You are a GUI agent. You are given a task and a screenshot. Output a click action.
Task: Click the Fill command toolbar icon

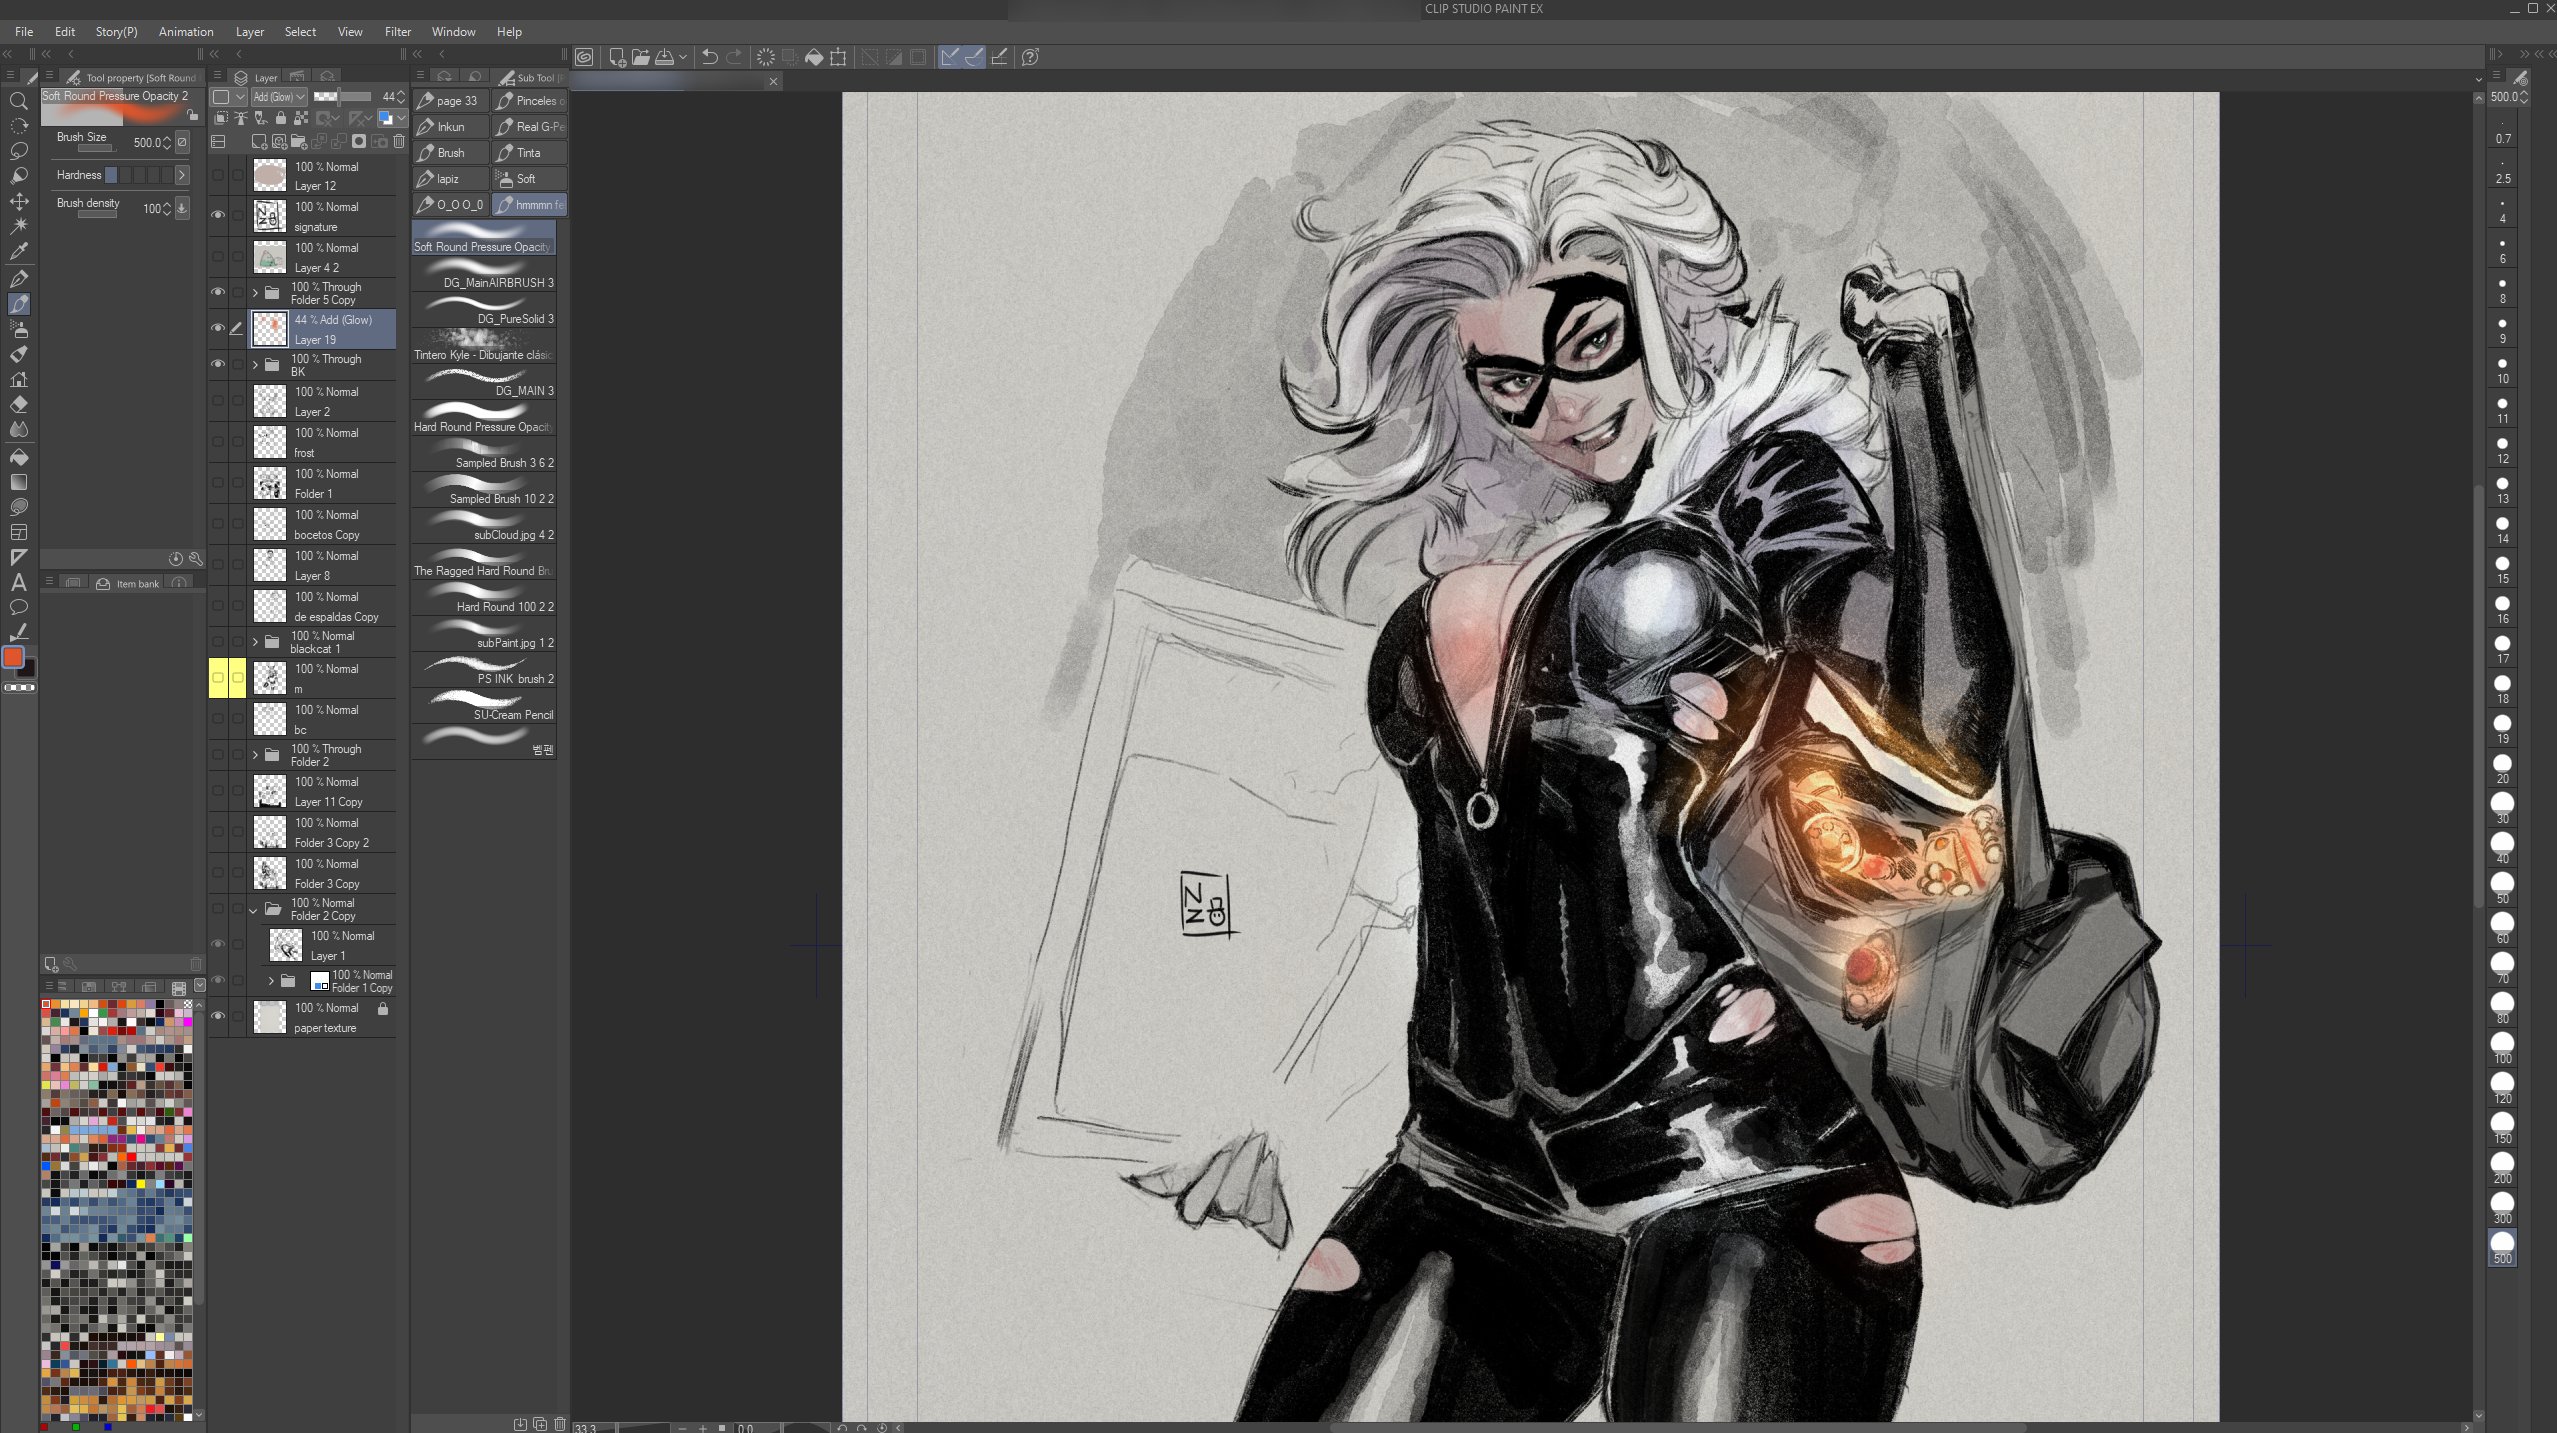click(814, 57)
